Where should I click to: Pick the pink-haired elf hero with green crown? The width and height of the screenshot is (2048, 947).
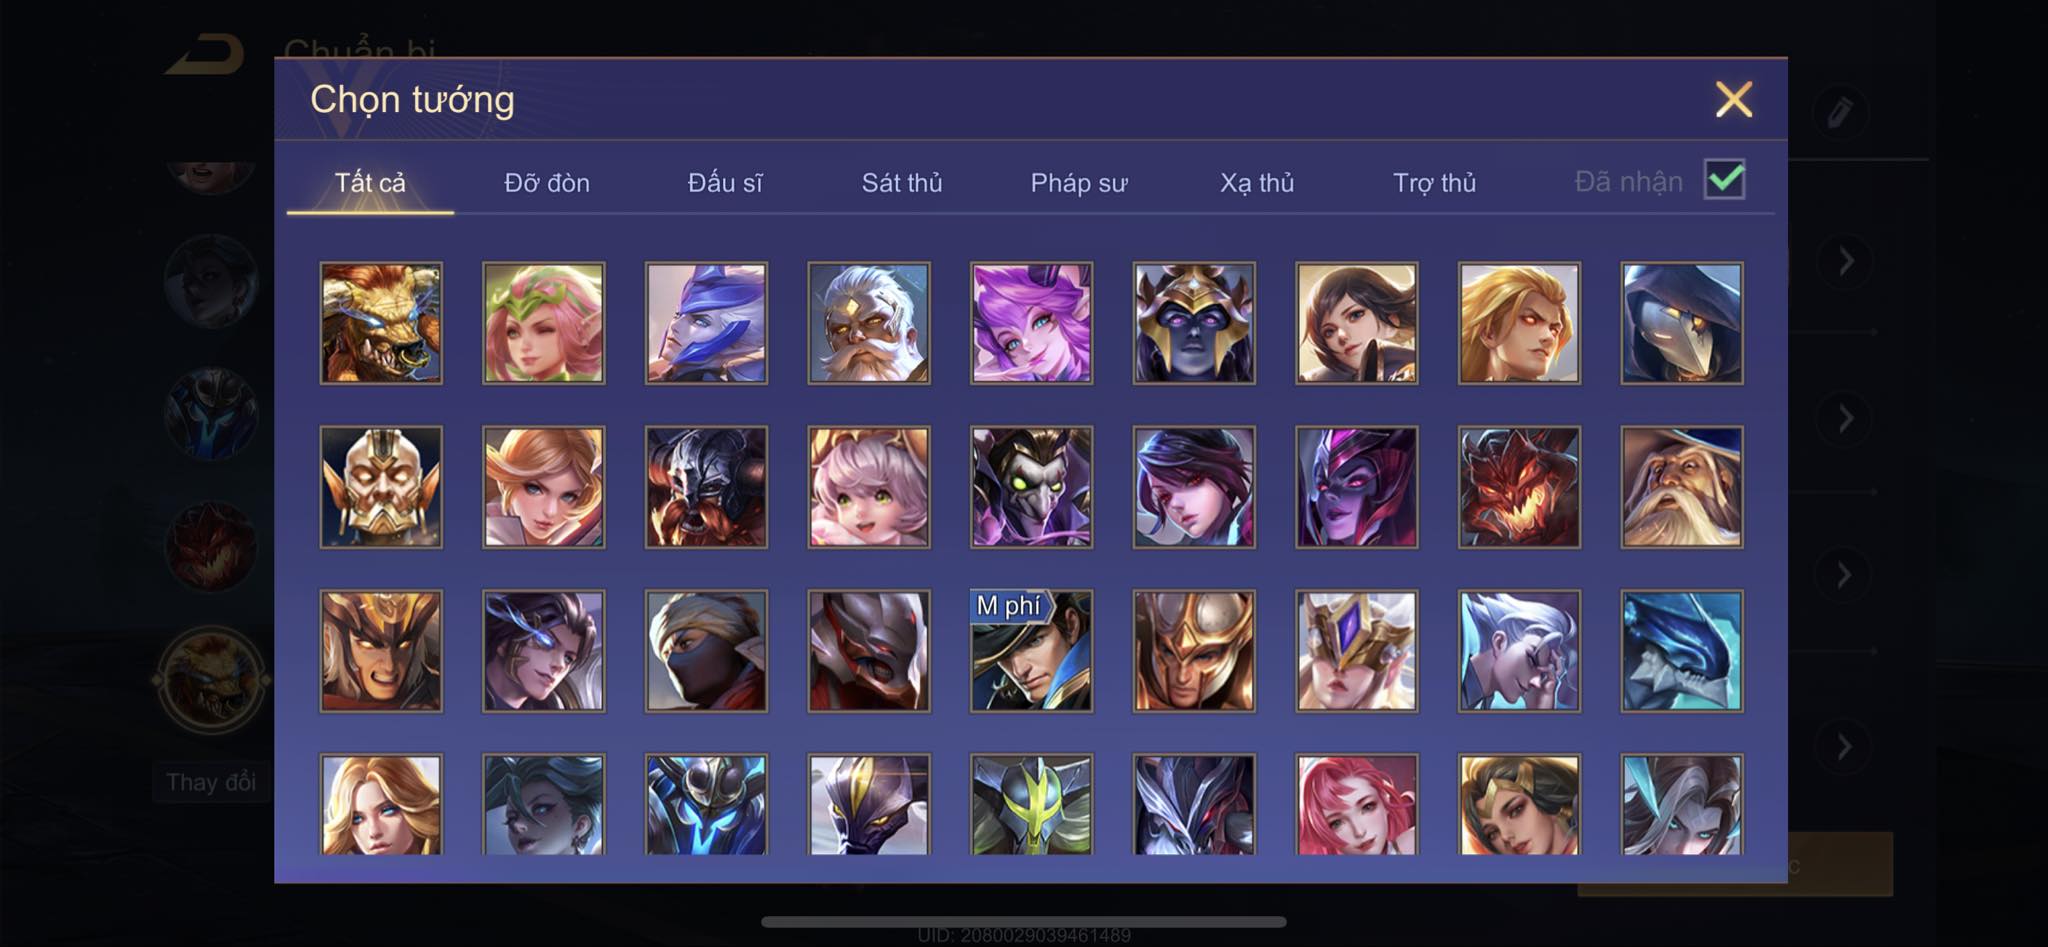(544, 323)
